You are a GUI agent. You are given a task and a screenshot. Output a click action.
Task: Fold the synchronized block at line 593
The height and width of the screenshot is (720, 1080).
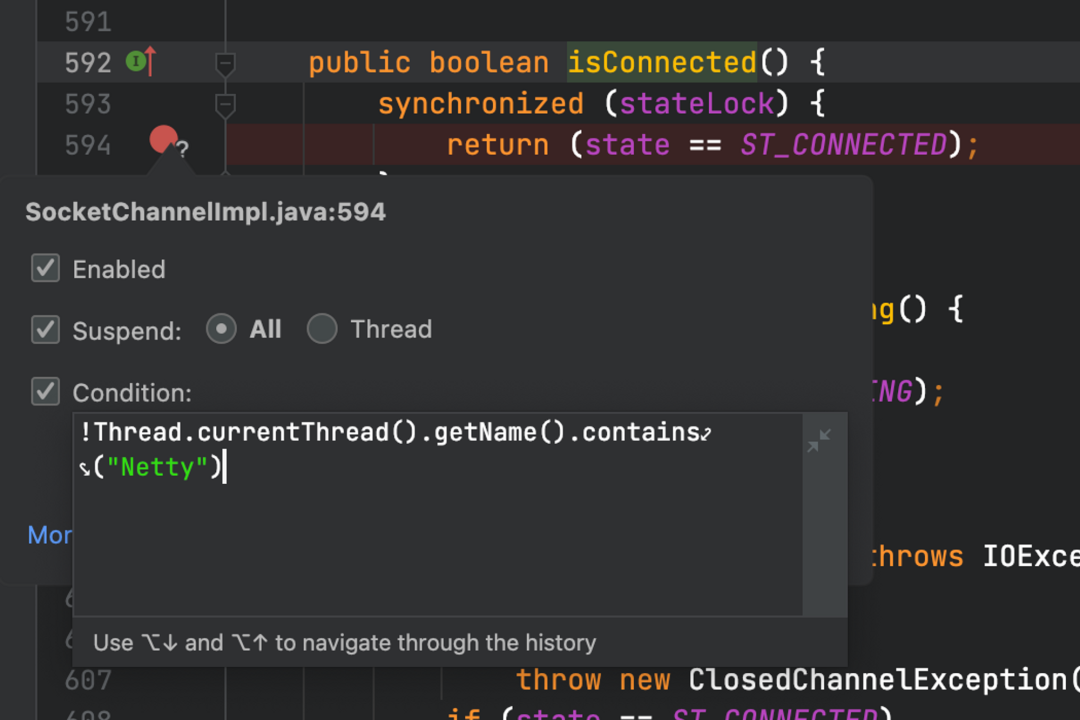[x=225, y=105]
